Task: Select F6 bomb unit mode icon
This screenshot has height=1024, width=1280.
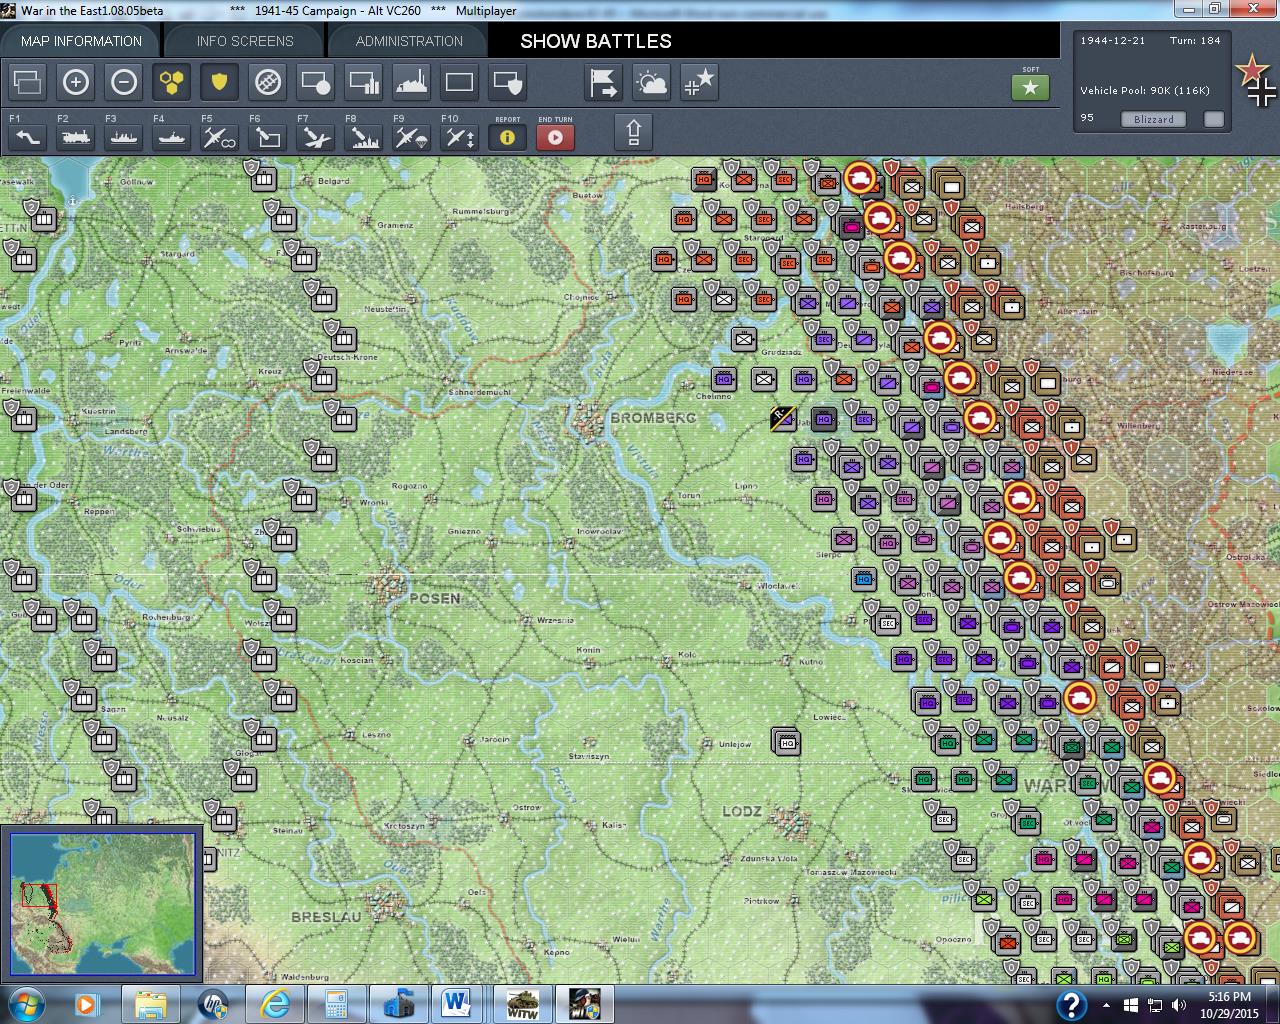Action: click(268, 137)
